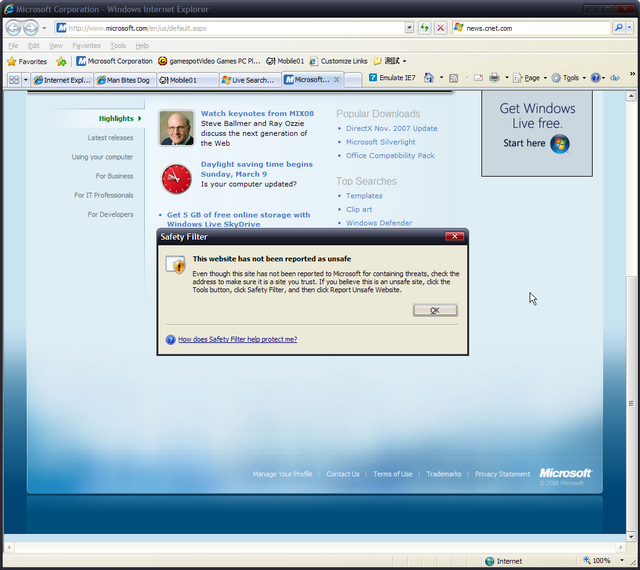Switch to the Man Bites Dog tab
Screen dimensions: 640x570
coord(124,80)
